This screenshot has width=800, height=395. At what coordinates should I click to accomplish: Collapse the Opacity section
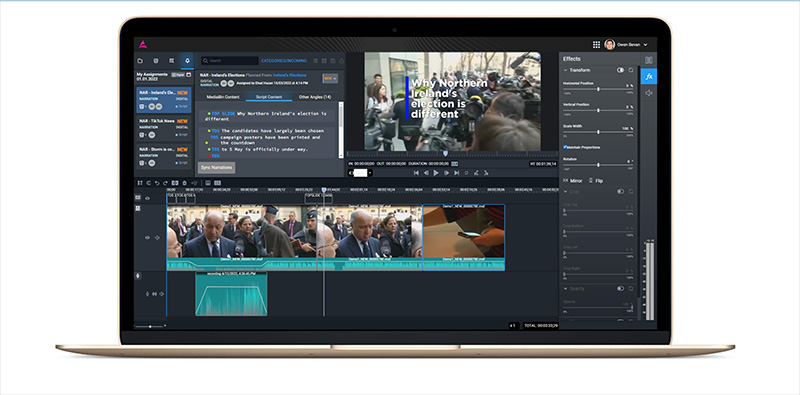[x=565, y=288]
